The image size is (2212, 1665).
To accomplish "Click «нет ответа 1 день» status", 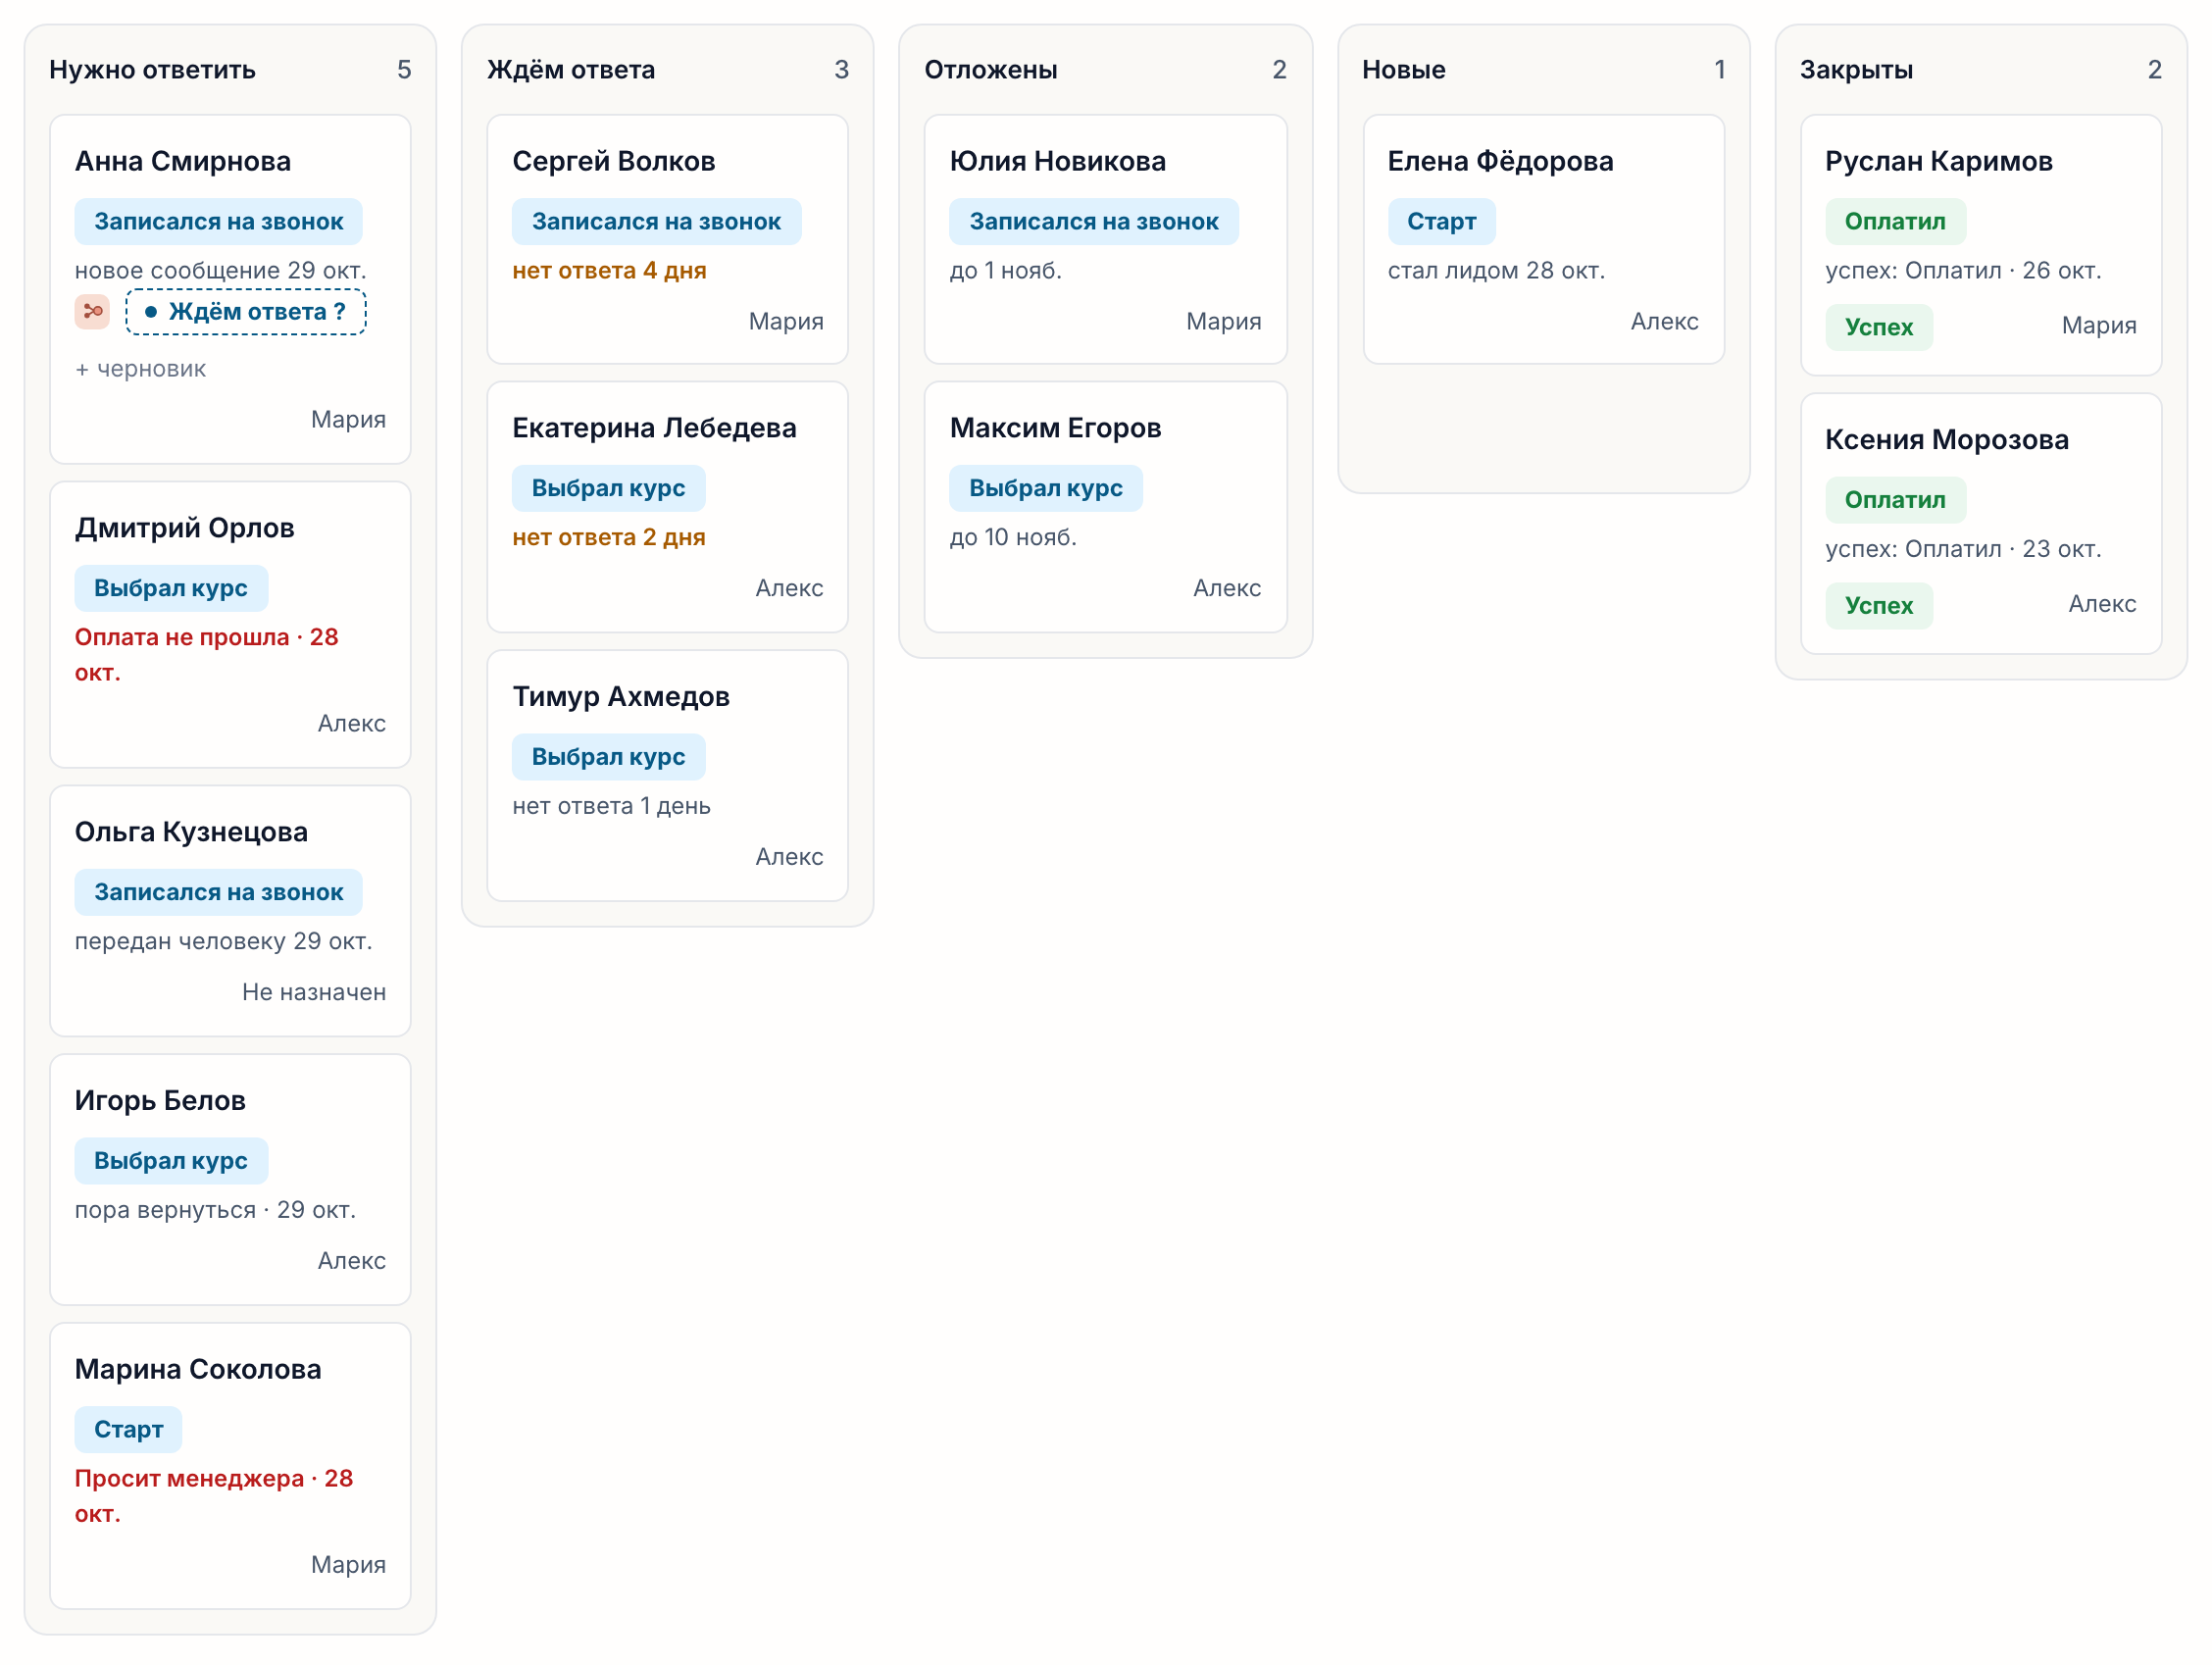I will 612,807.
